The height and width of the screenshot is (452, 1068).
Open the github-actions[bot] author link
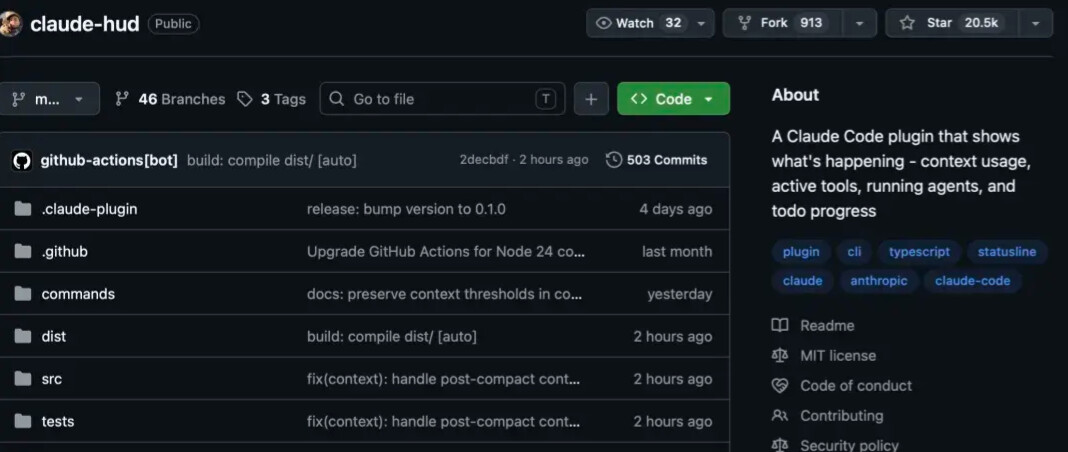point(109,161)
